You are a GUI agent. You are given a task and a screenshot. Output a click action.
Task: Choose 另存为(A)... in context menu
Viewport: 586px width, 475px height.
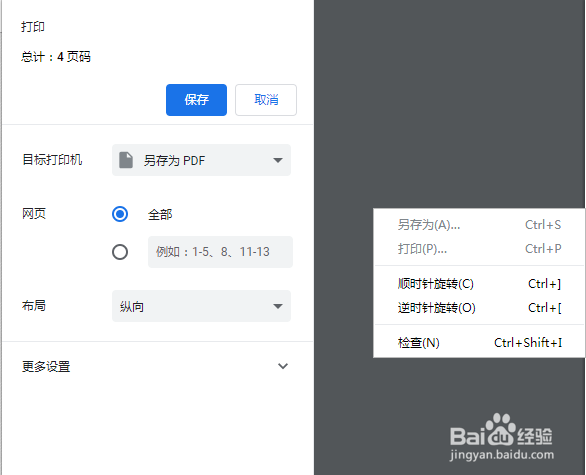point(479,225)
